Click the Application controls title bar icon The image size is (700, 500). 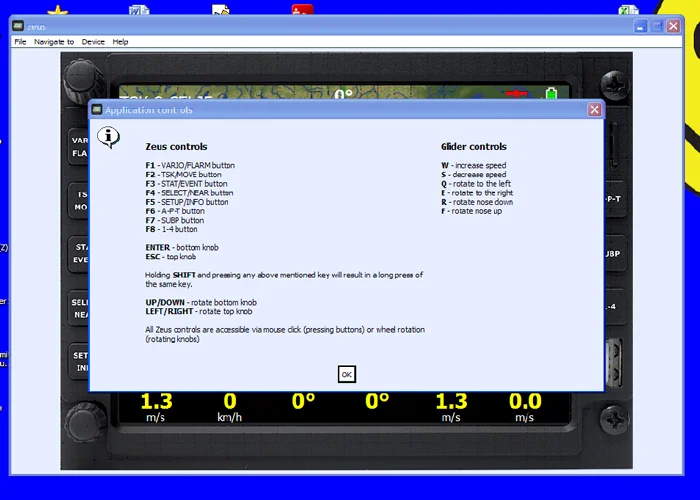[x=97, y=109]
